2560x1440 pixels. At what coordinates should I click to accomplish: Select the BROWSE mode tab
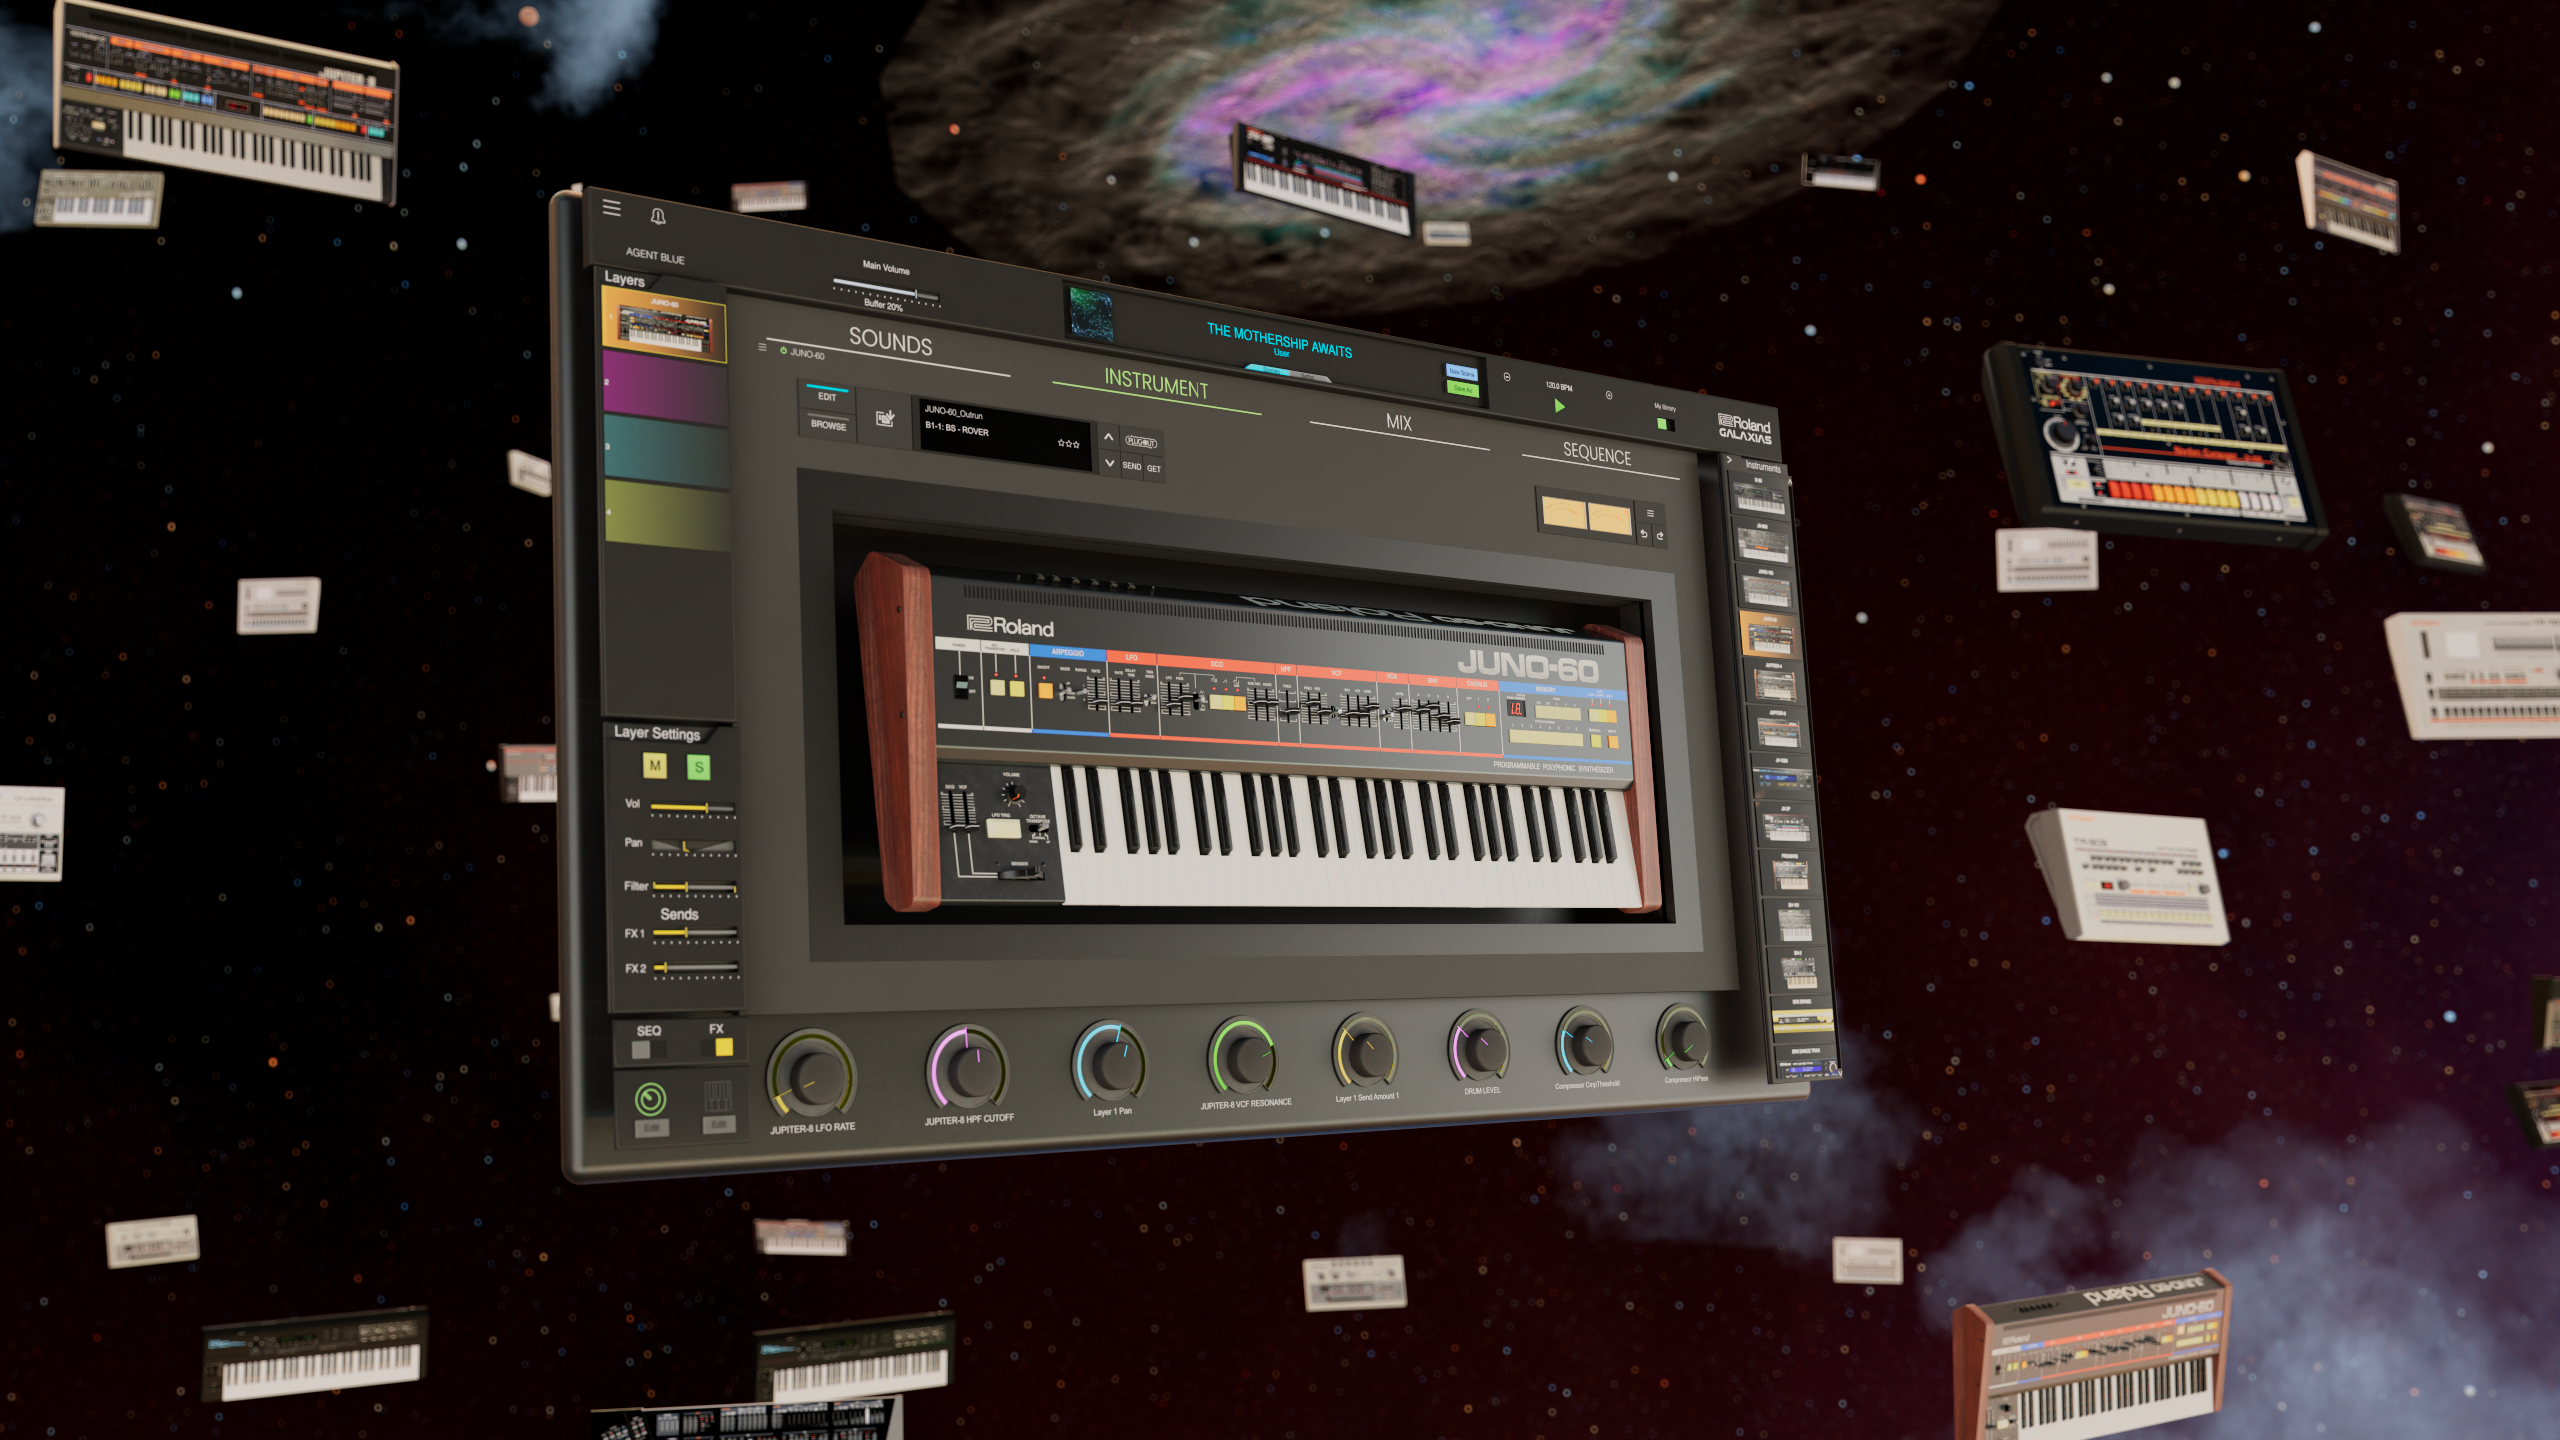click(828, 424)
